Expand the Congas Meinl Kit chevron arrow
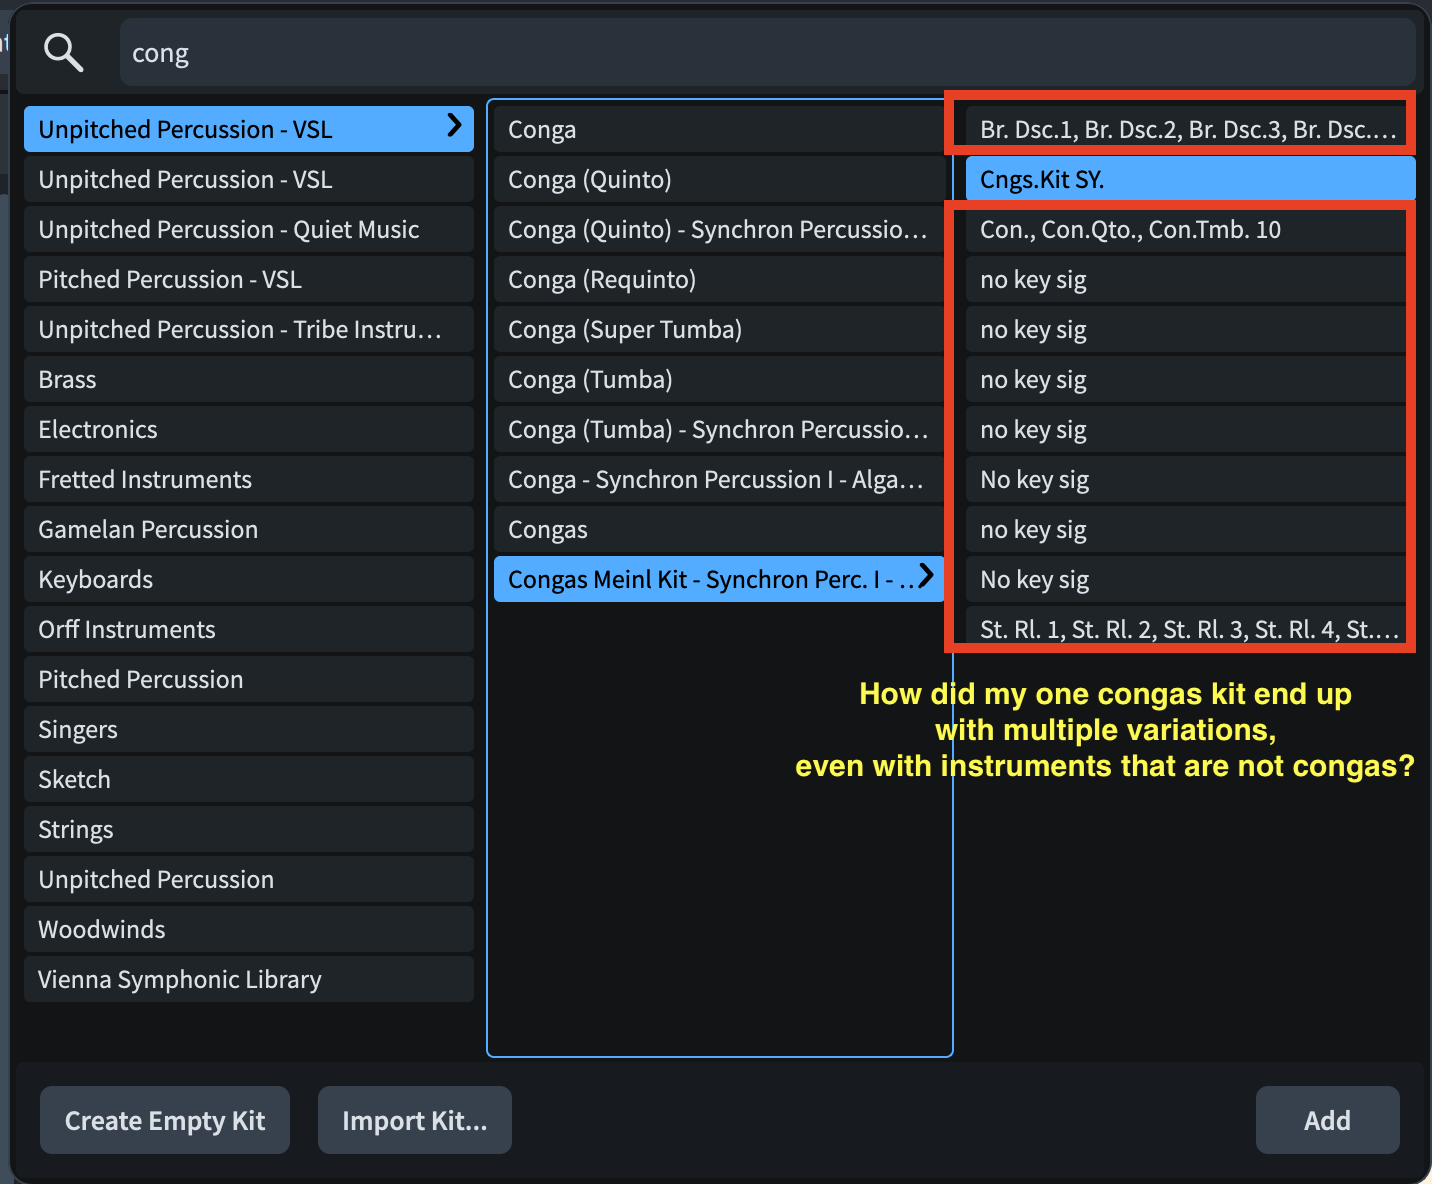 [926, 575]
